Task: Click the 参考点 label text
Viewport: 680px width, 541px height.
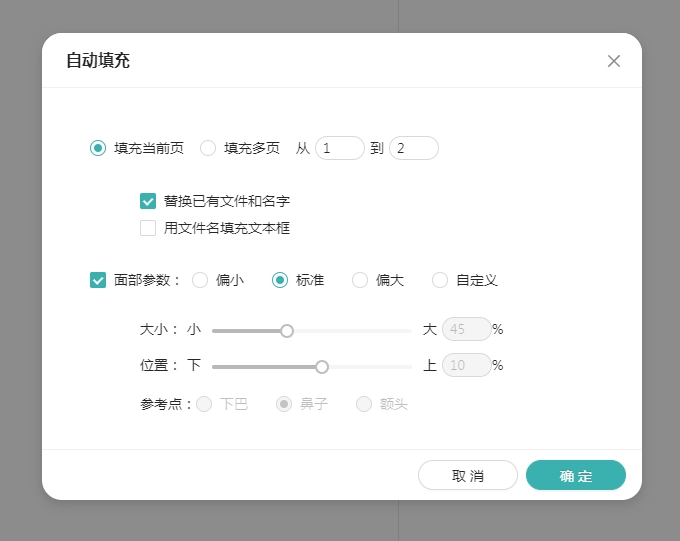Action: point(164,404)
